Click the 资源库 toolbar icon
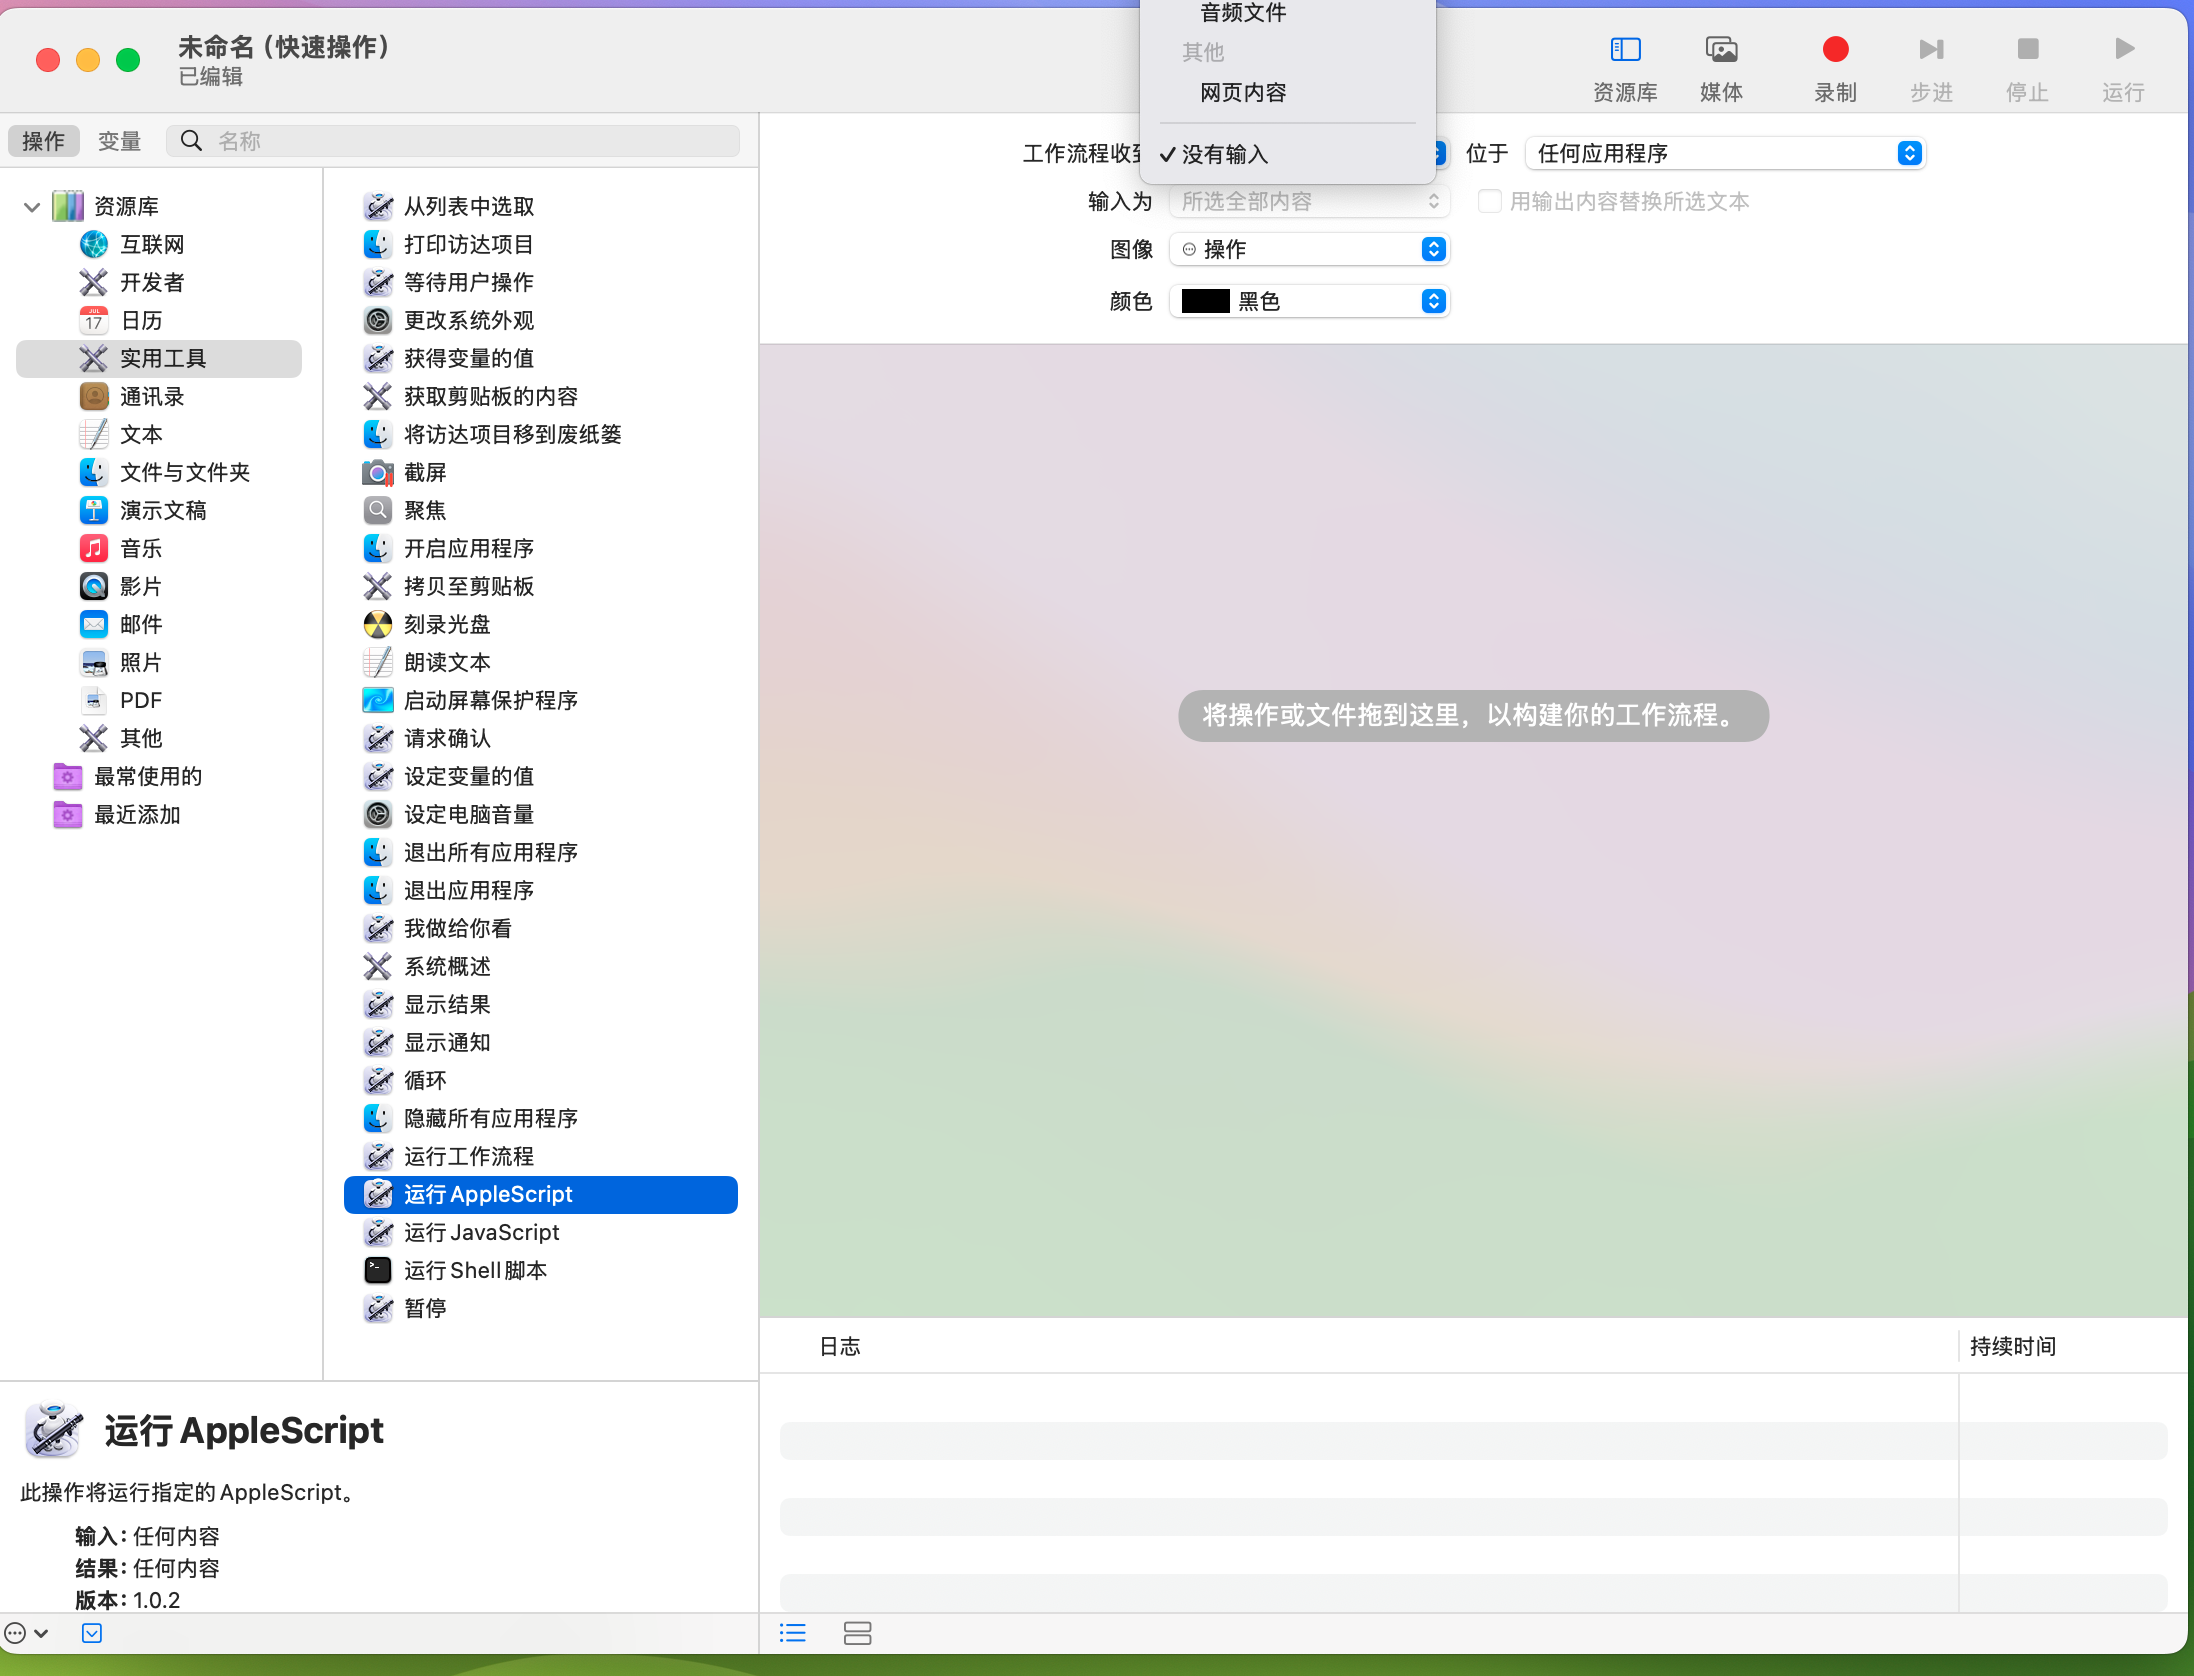2194x1676 pixels. [1625, 50]
